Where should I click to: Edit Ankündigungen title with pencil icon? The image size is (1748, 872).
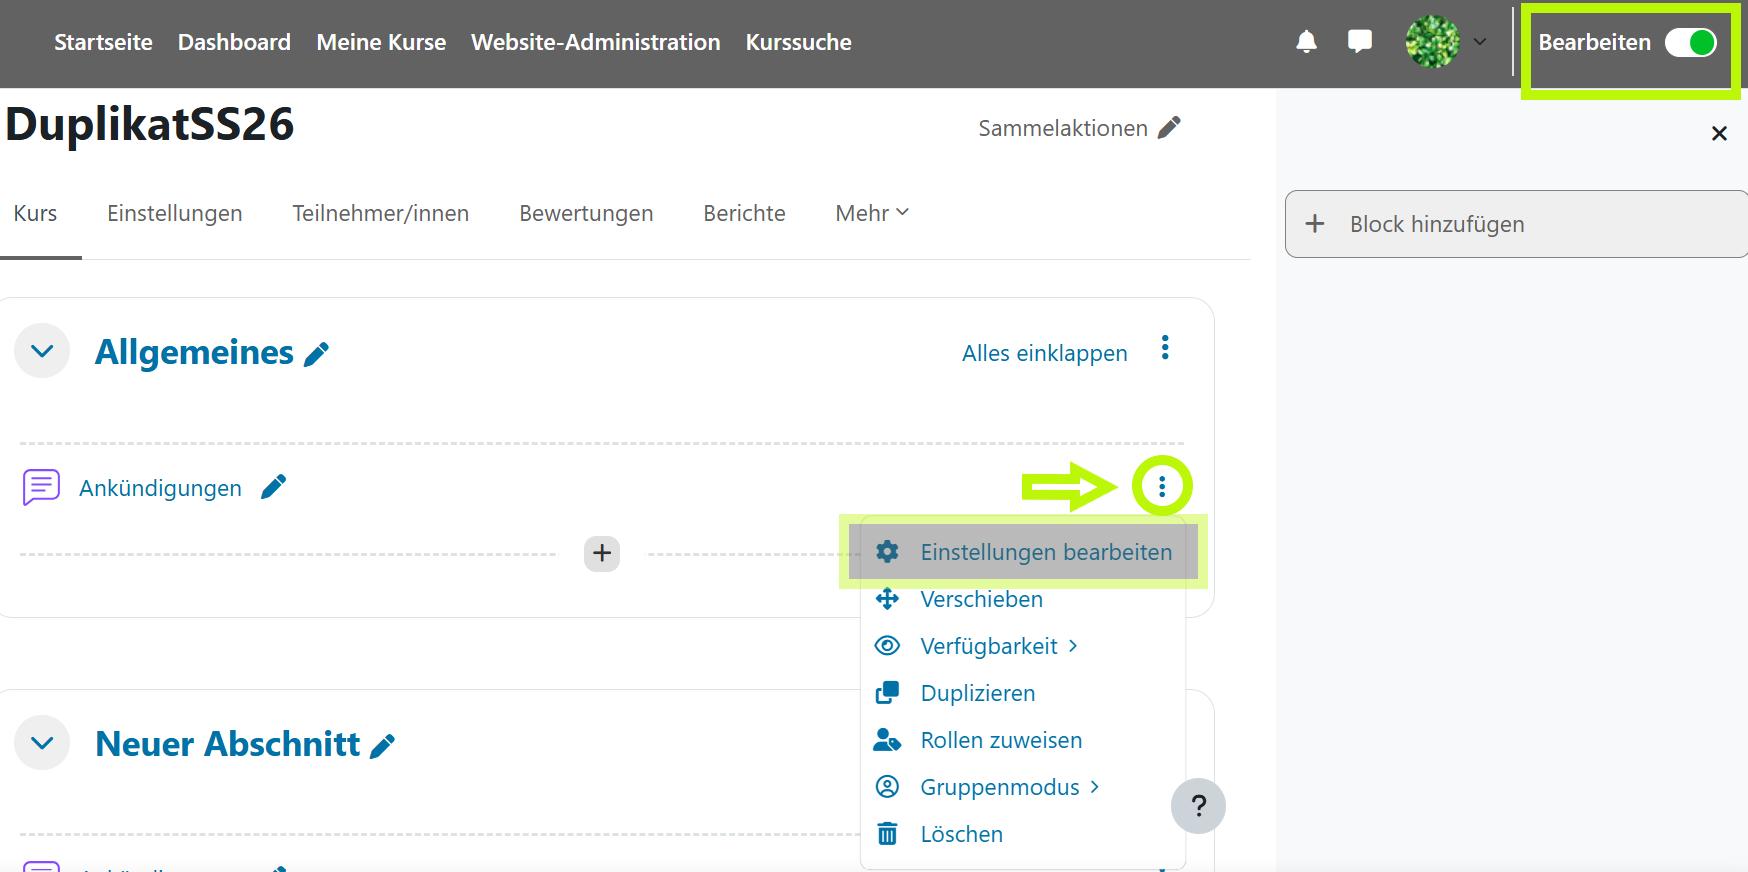tap(273, 487)
